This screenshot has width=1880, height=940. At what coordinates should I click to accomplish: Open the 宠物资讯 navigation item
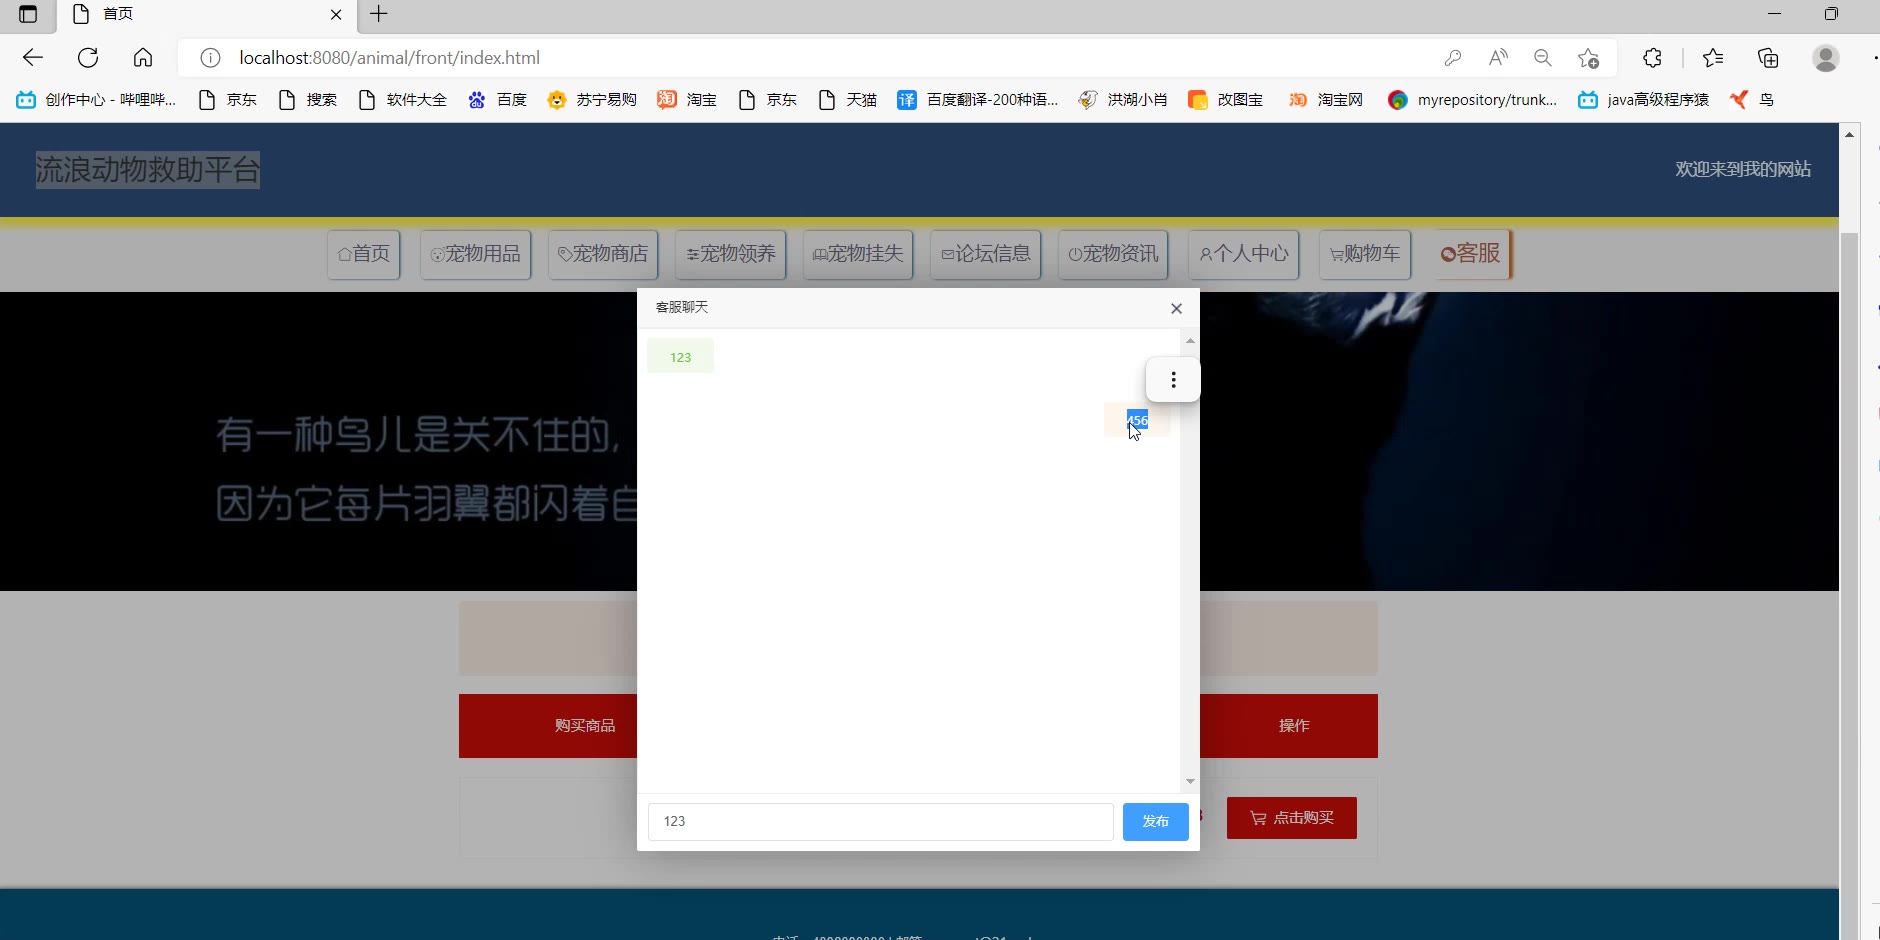(x=1113, y=254)
